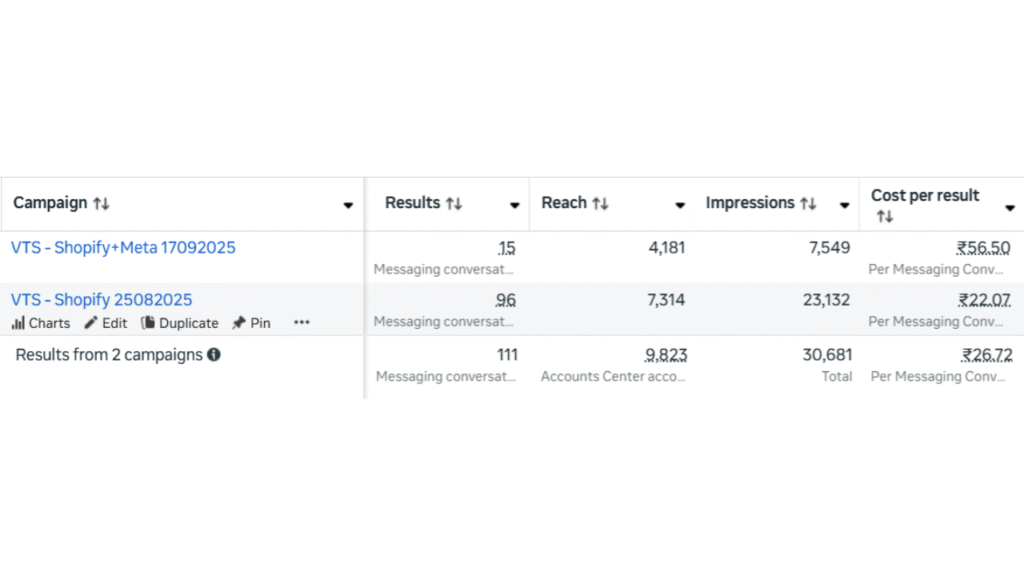Sort by Campaign column arrows
The height and width of the screenshot is (576, 1024).
tap(101, 203)
